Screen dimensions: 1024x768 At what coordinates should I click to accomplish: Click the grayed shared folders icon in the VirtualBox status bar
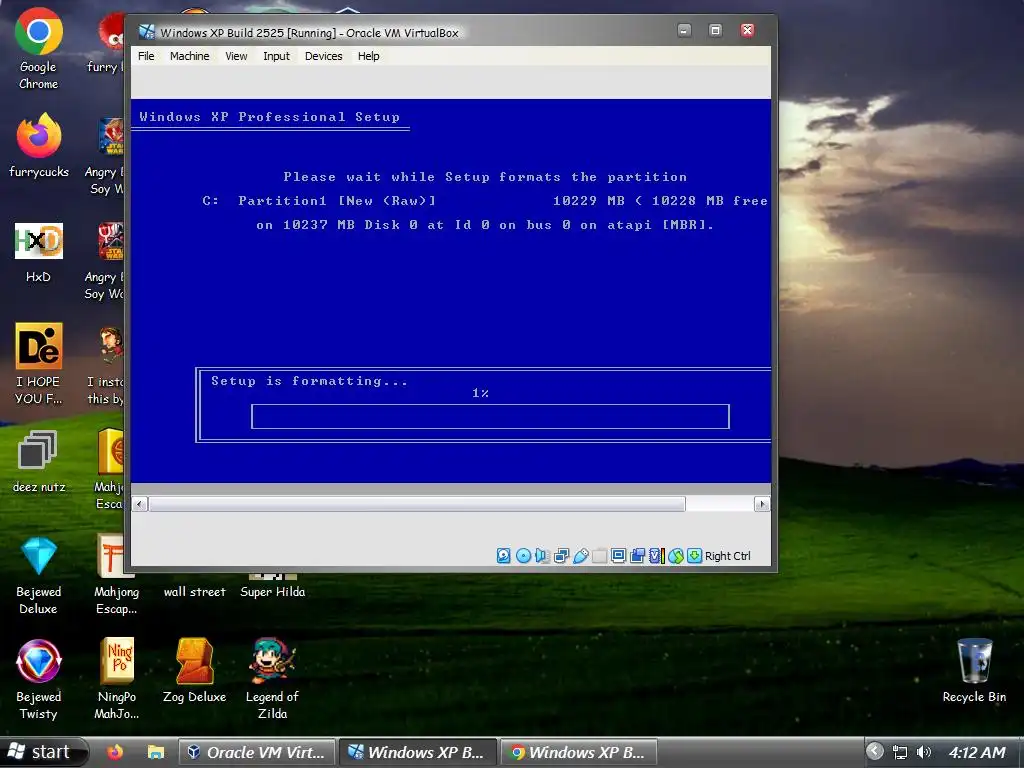click(600, 556)
